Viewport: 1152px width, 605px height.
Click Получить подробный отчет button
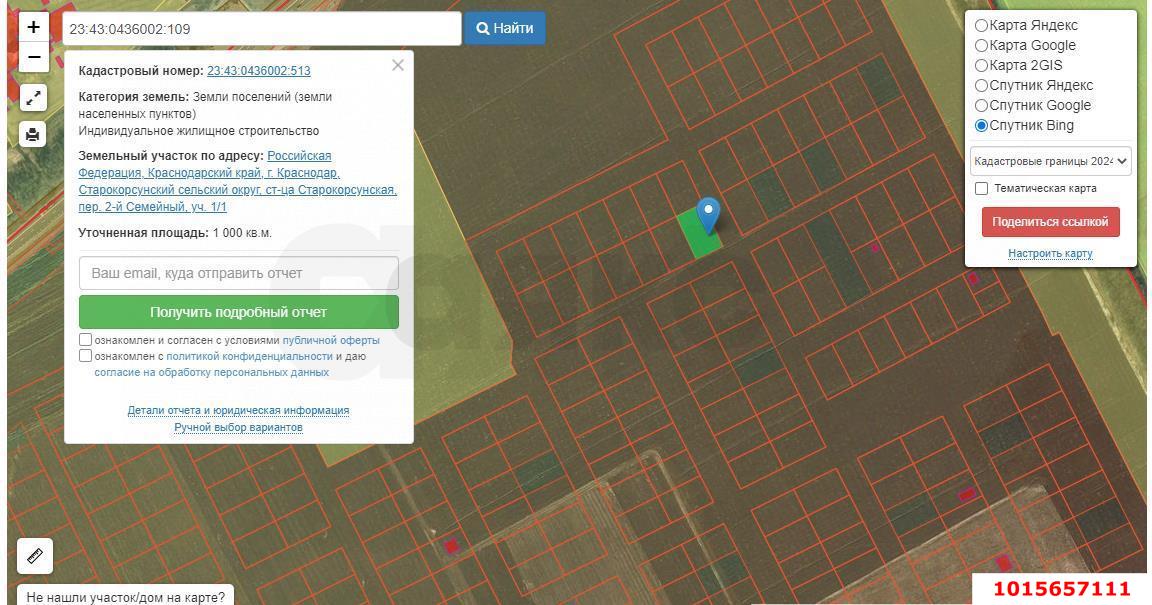tap(239, 312)
